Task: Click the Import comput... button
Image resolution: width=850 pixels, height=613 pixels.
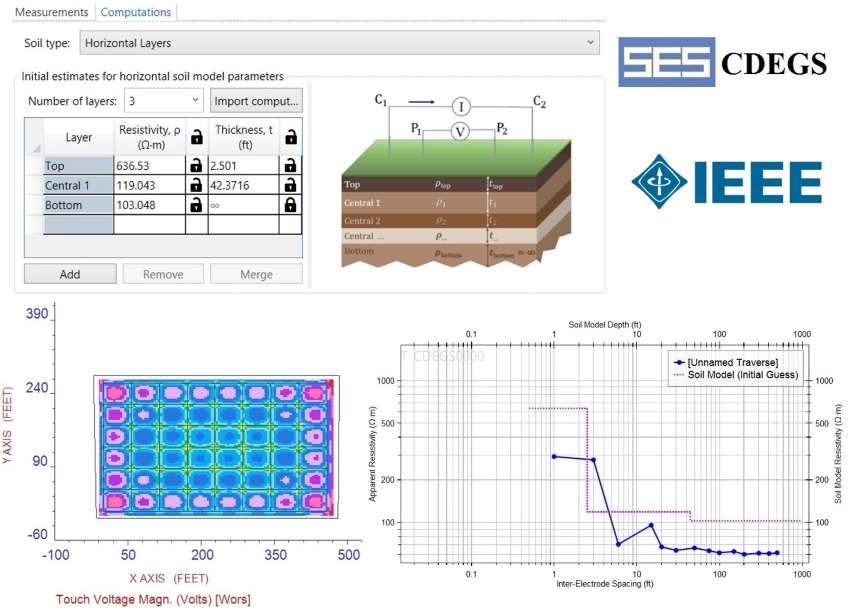Action: (256, 101)
